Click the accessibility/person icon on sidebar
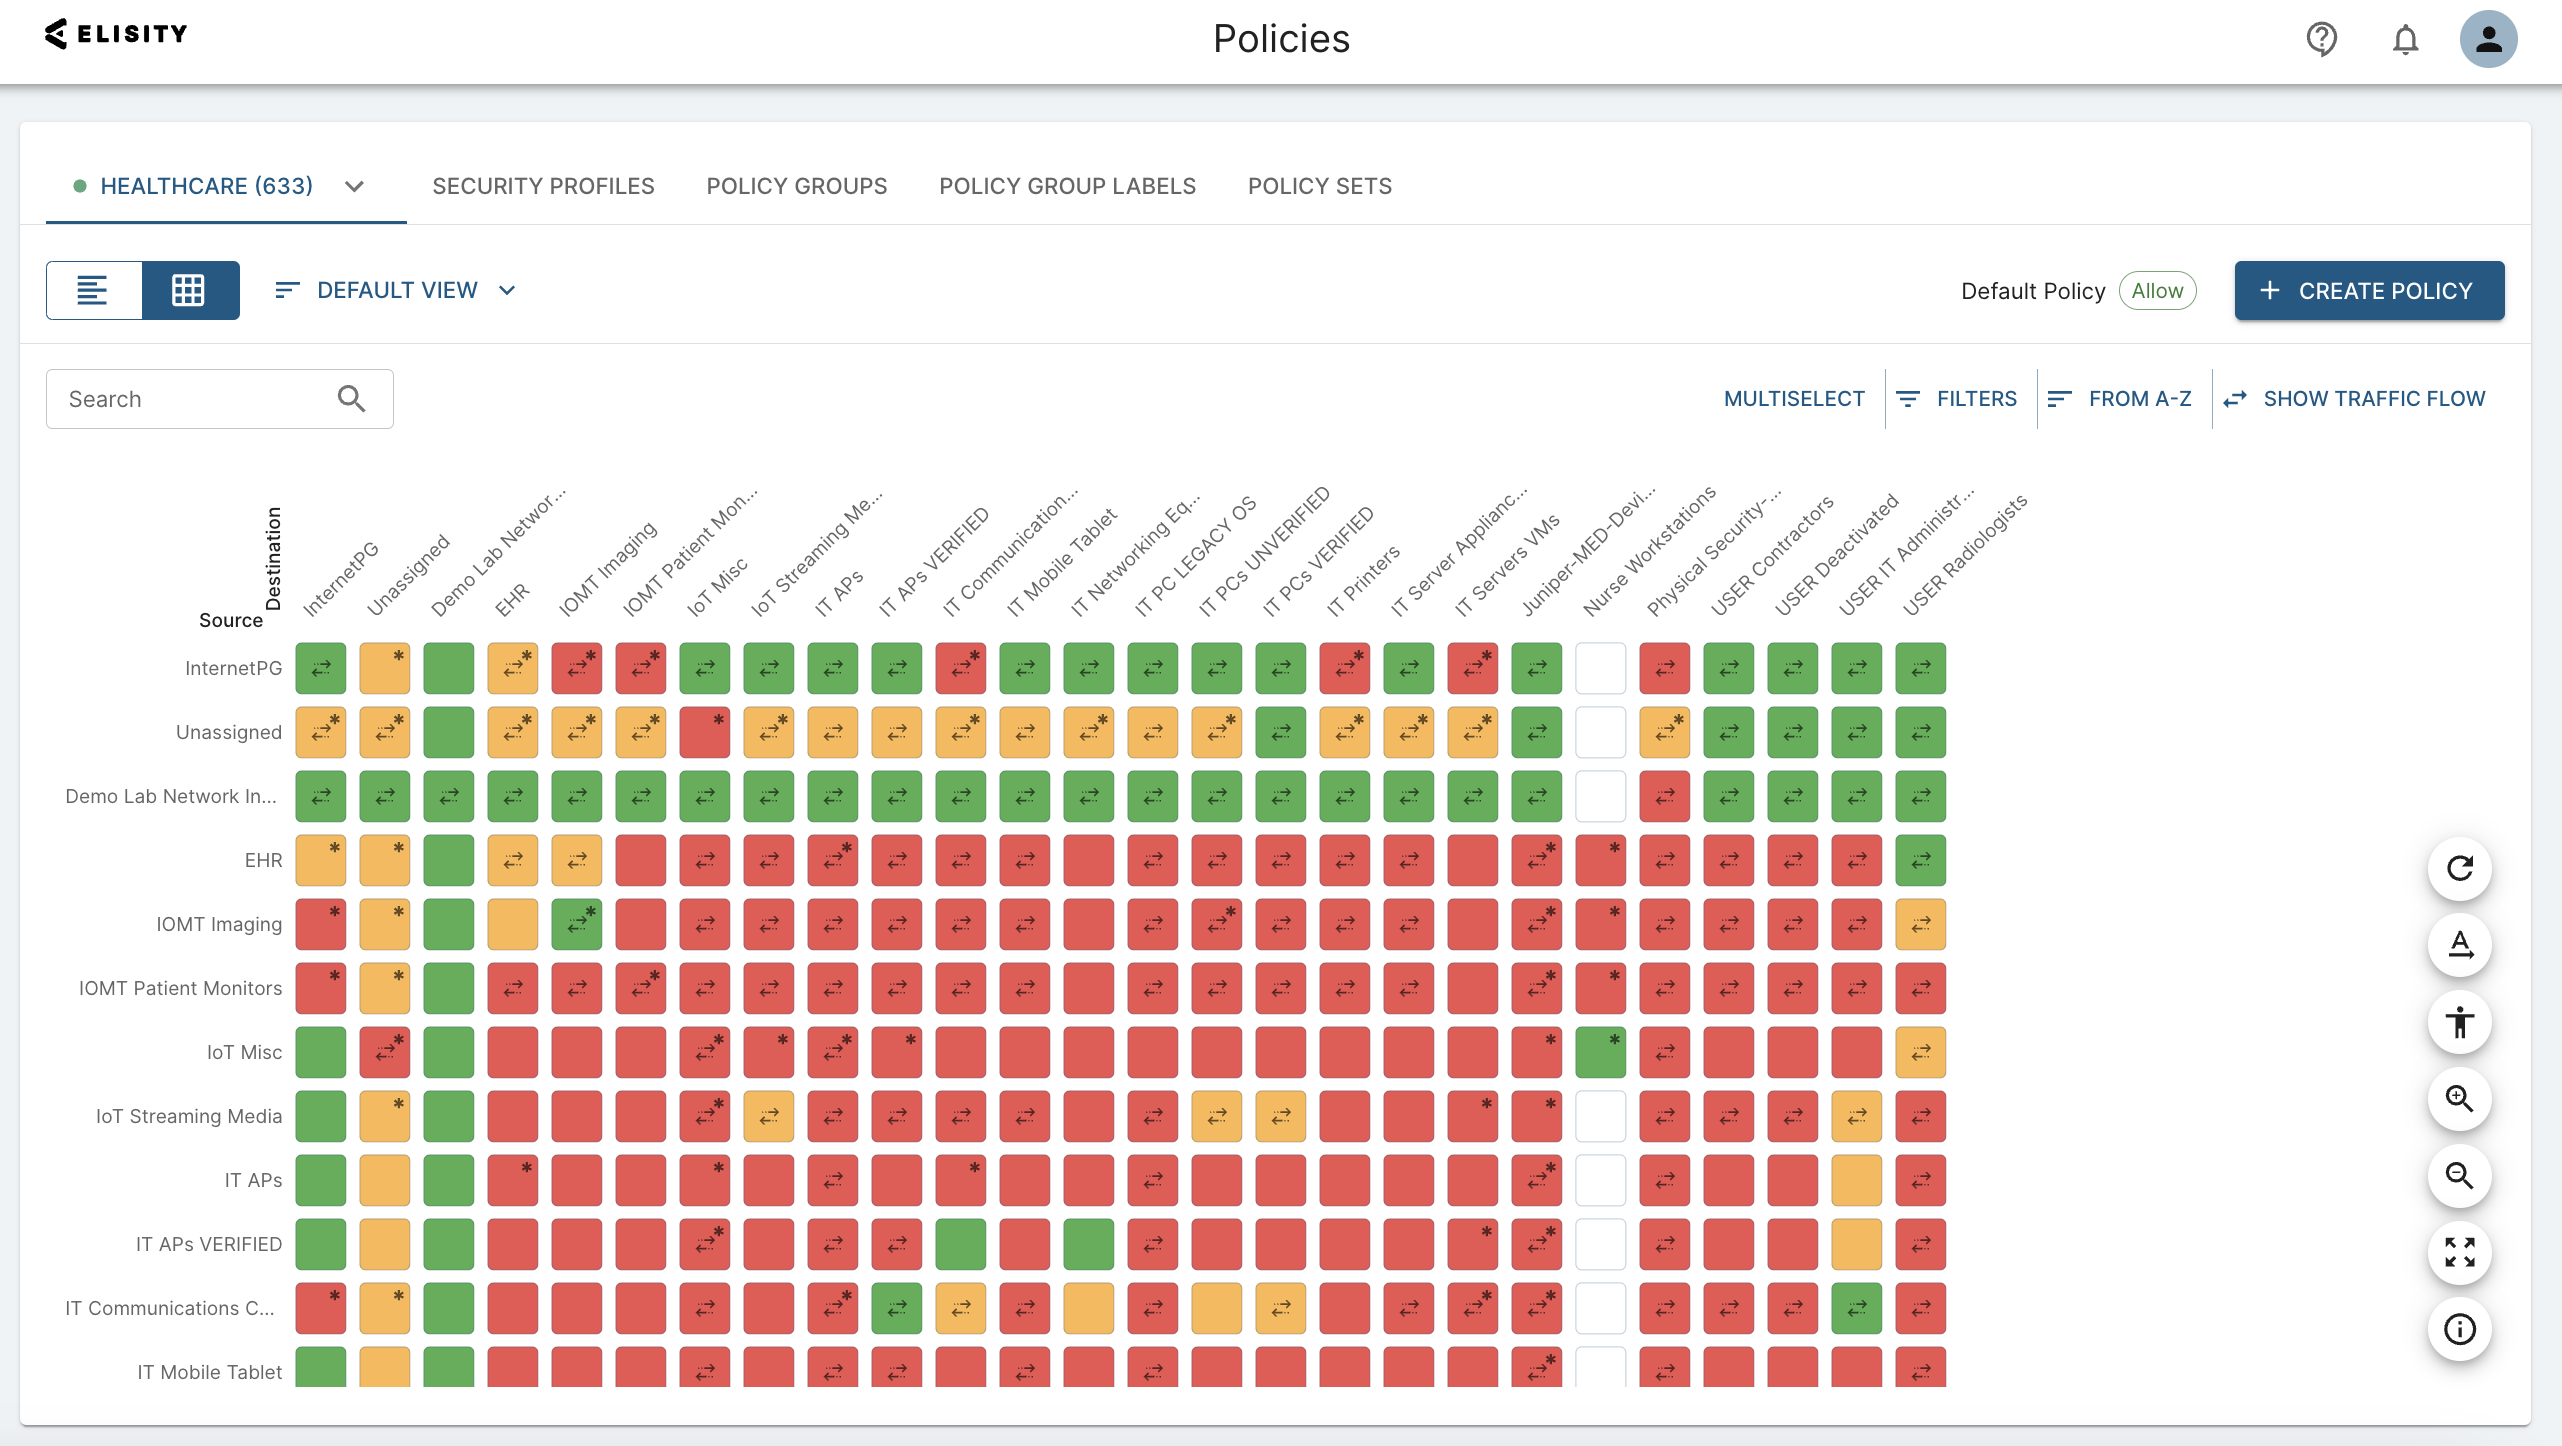The width and height of the screenshot is (2562, 1446). click(2456, 1020)
